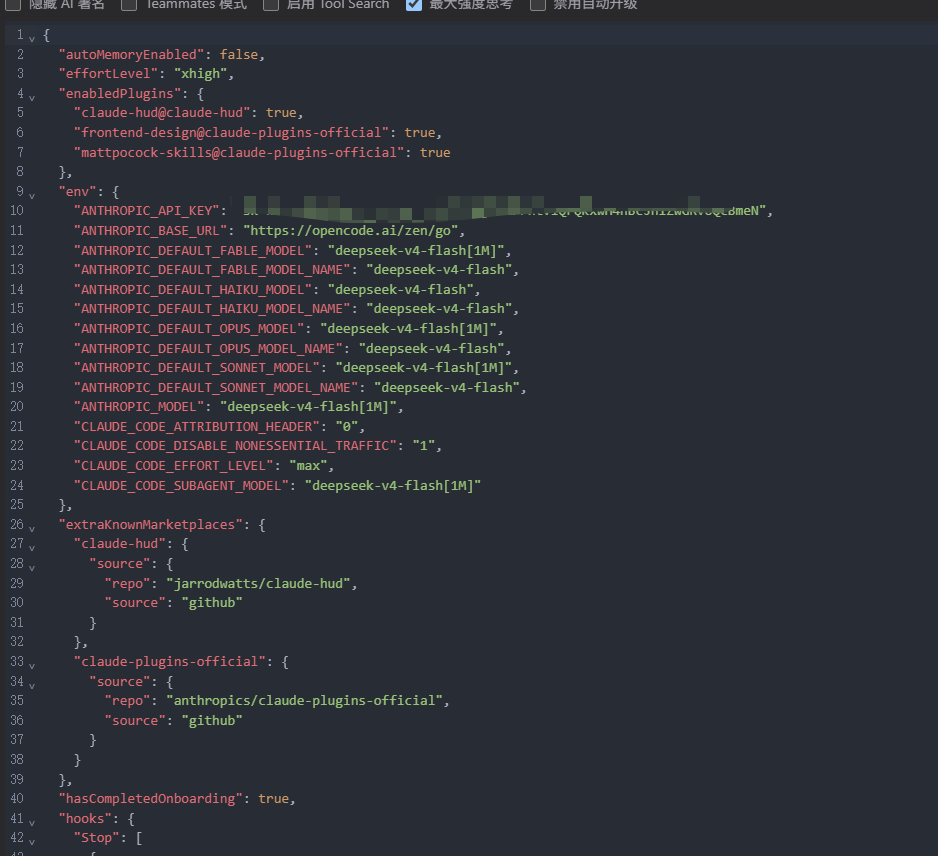Image resolution: width=938 pixels, height=856 pixels.
Task: Click the CLAUDE_CODE_EFFORT_LEVEL key
Action: (x=173, y=465)
